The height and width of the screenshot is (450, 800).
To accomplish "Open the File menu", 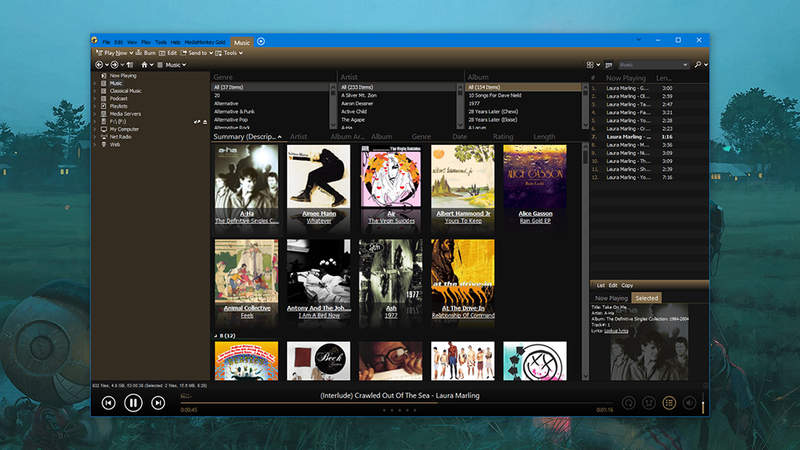I will click(x=106, y=42).
